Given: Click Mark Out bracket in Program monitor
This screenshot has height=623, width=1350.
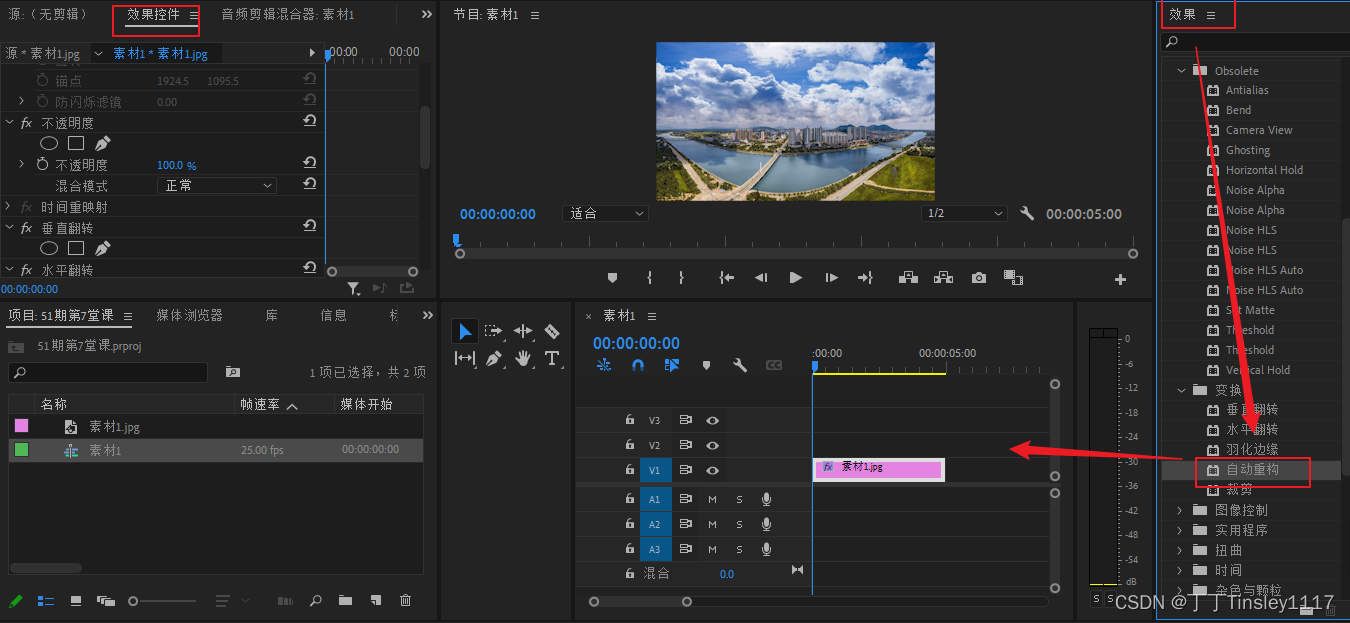Looking at the screenshot, I should [682, 278].
